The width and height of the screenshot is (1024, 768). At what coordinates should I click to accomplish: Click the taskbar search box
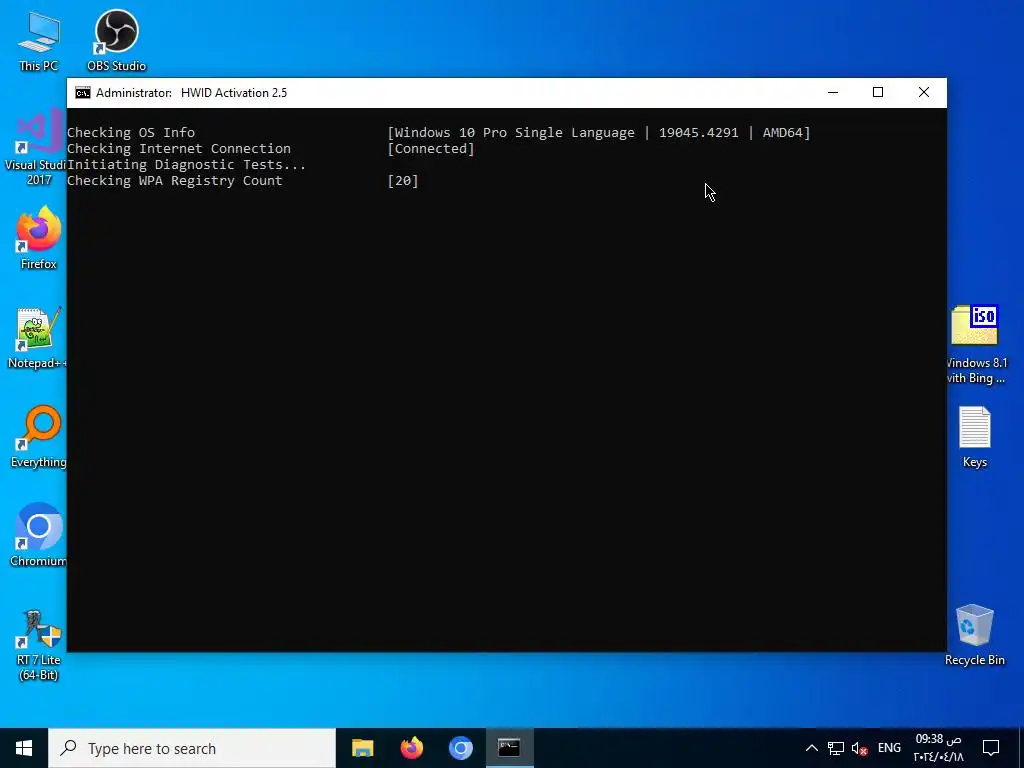pyautogui.click(x=192, y=748)
